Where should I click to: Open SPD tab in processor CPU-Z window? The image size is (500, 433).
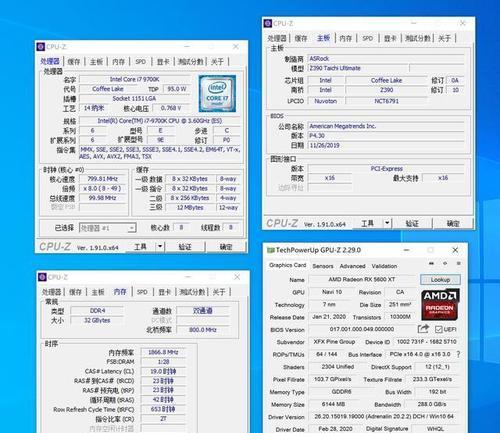click(x=141, y=62)
